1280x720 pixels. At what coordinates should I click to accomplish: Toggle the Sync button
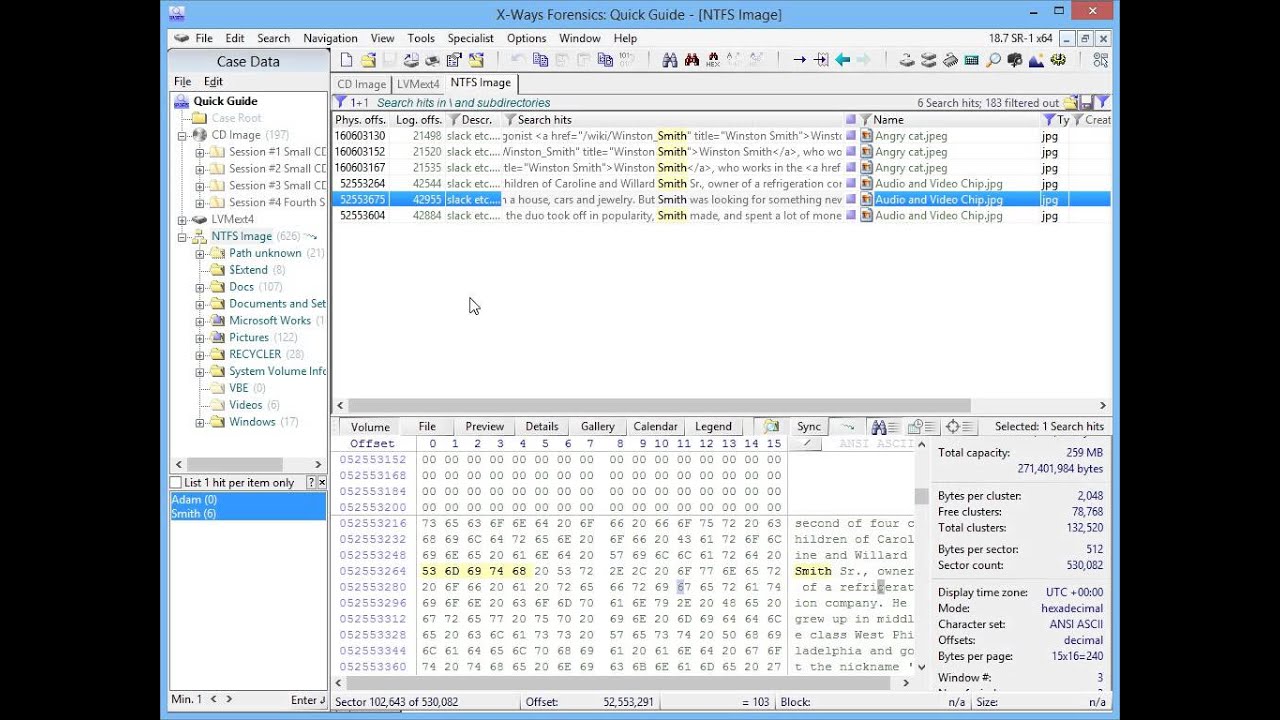(x=809, y=426)
